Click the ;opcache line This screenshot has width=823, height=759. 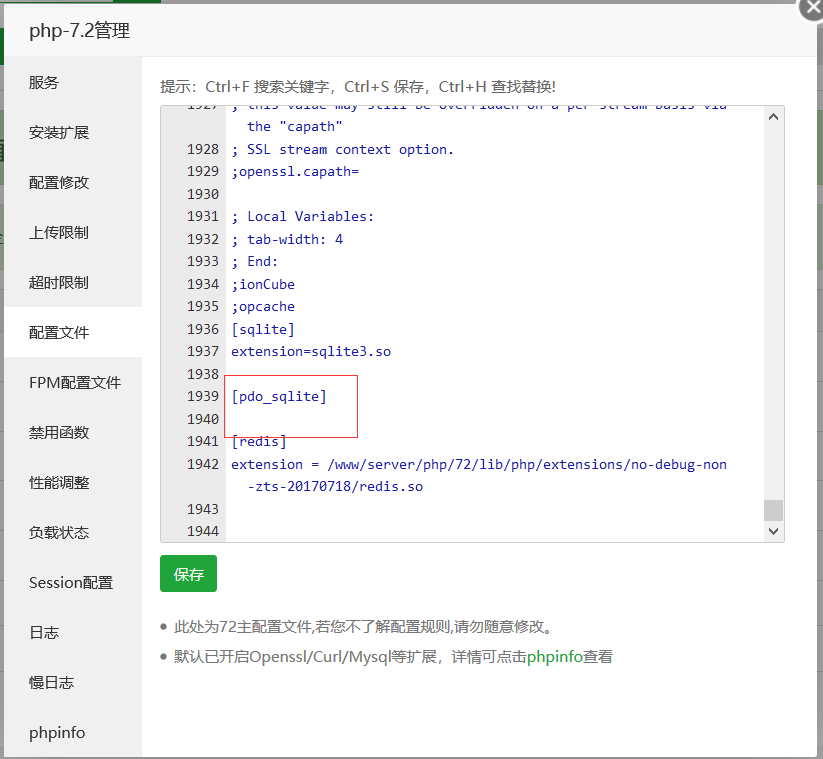tap(263, 307)
